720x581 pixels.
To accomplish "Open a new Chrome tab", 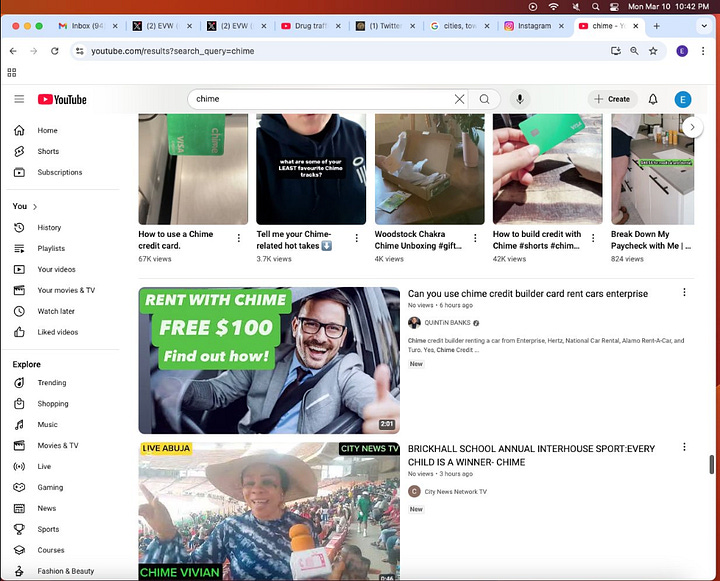I will [657, 26].
